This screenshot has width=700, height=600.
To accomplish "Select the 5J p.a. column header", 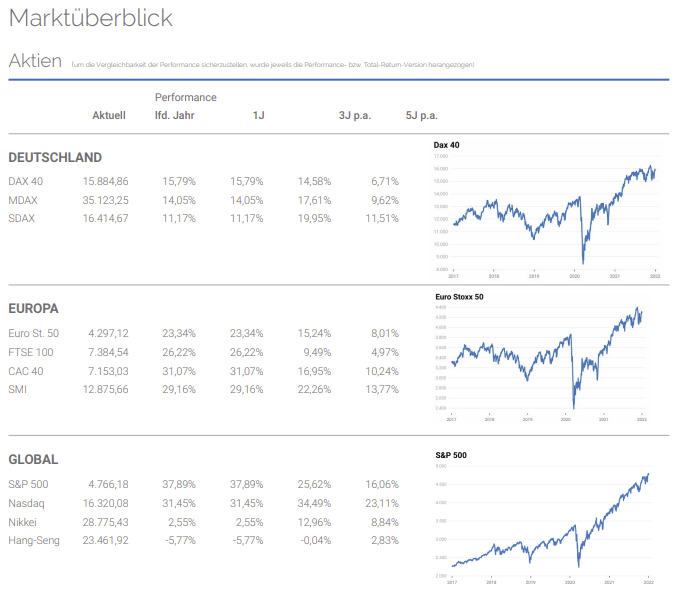I will coord(422,116).
